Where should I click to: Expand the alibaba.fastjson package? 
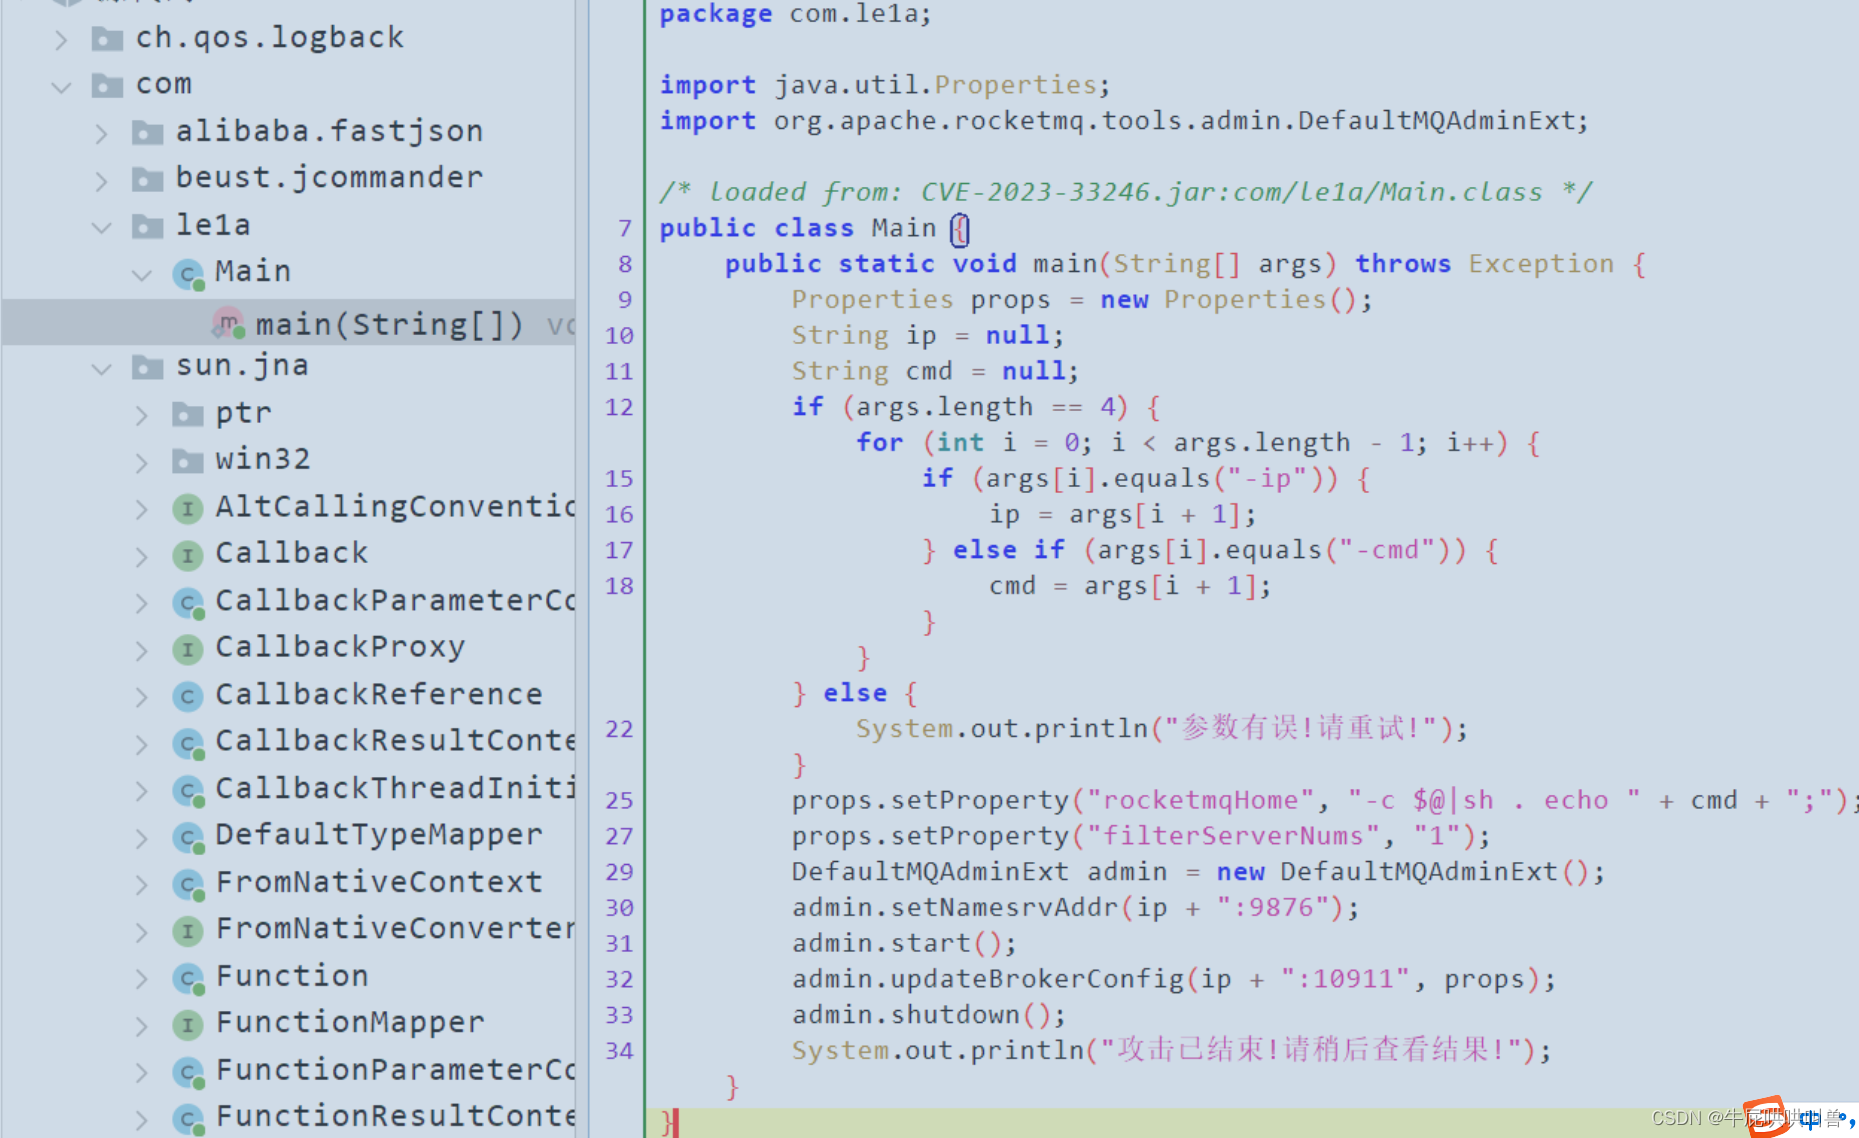[x=101, y=133]
